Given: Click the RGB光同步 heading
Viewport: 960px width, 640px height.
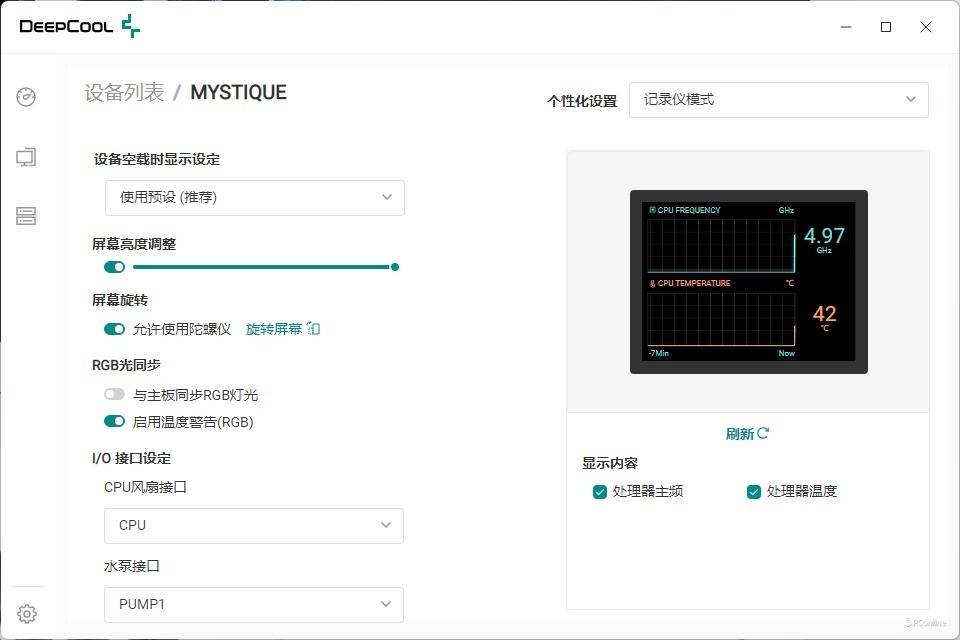Looking at the screenshot, I should 126,365.
